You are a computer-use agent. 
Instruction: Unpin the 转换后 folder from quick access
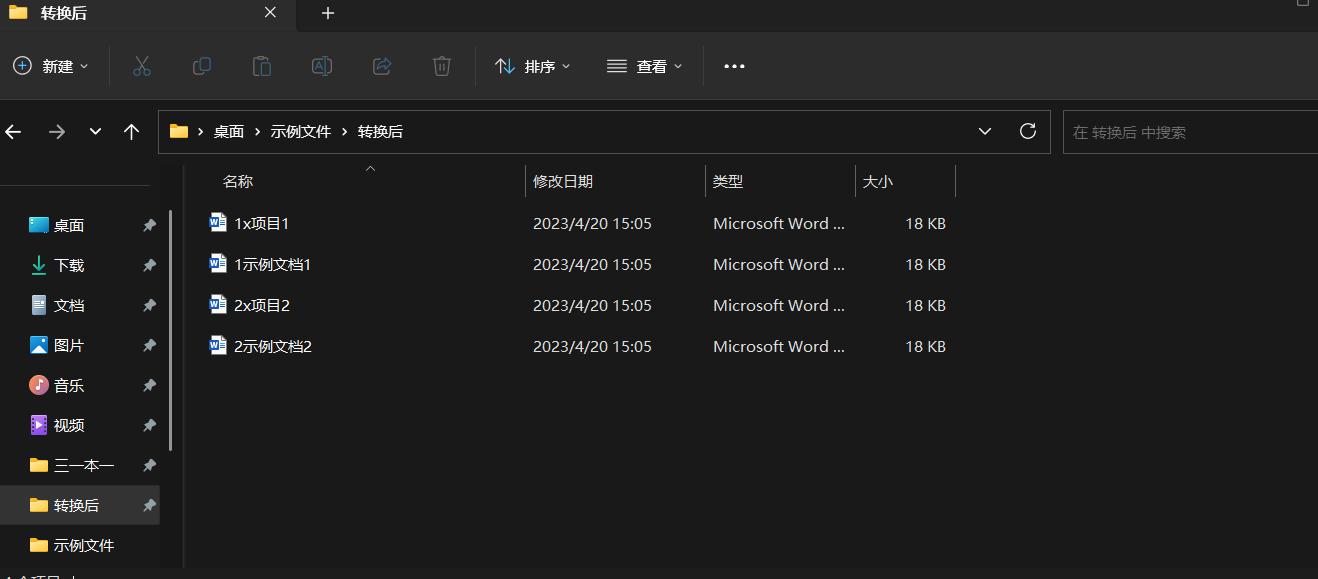point(150,505)
